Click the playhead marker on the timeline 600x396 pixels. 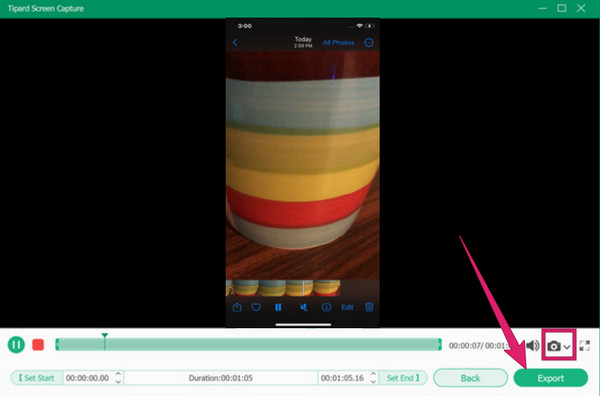click(x=104, y=336)
